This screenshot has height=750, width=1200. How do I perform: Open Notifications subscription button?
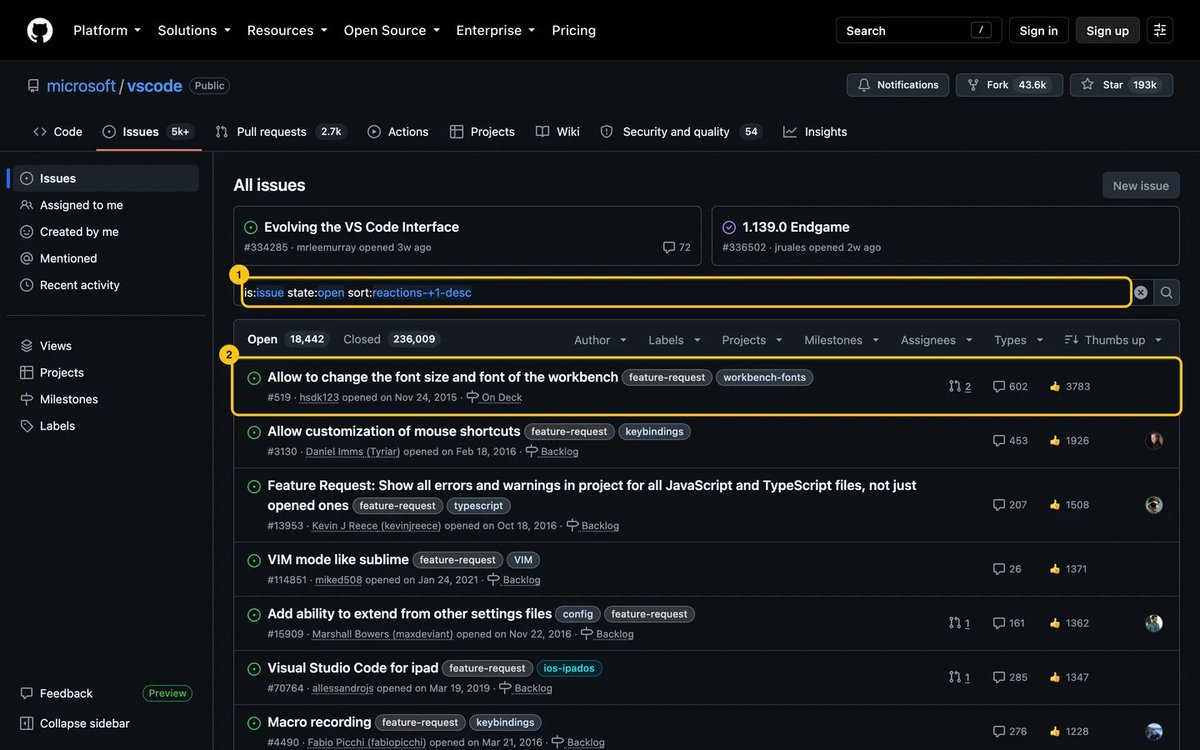point(897,85)
